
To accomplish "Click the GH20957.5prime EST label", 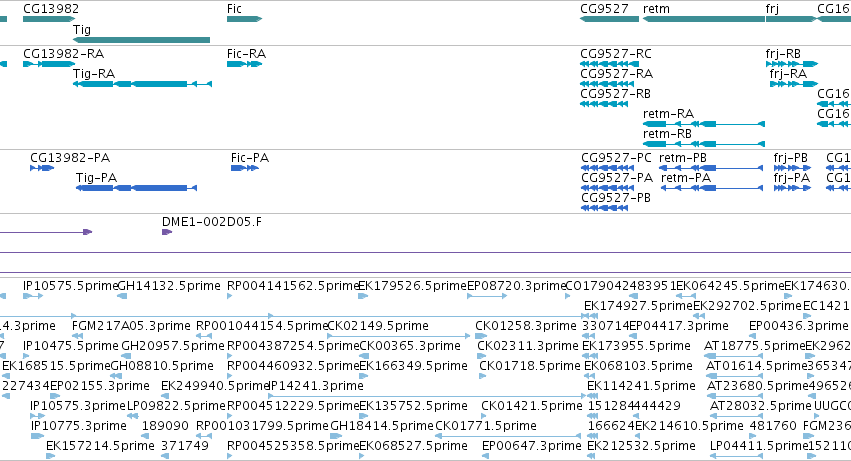I will click(173, 346).
